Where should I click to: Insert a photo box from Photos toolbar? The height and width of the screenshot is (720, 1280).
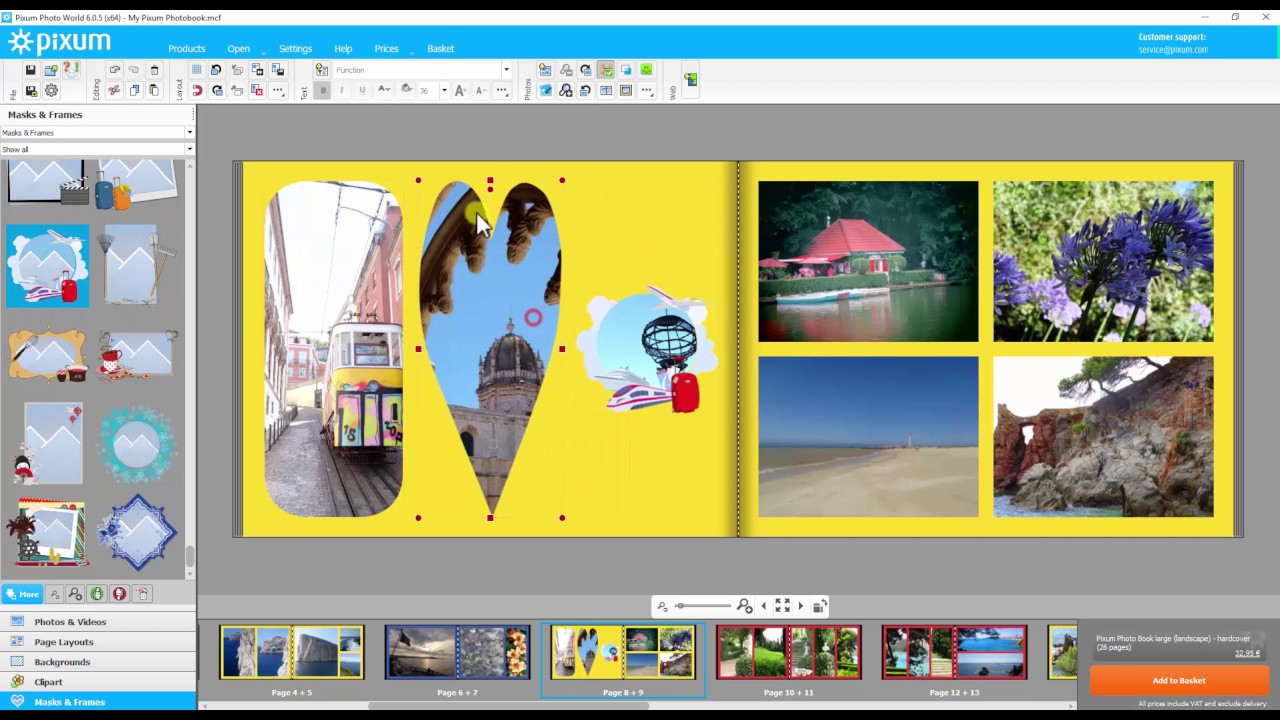coord(545,70)
